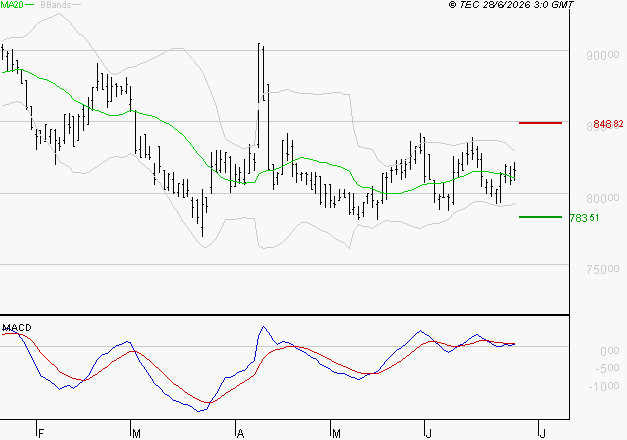
Task: Click the MACD -5.00 axis label
Action: (607, 368)
